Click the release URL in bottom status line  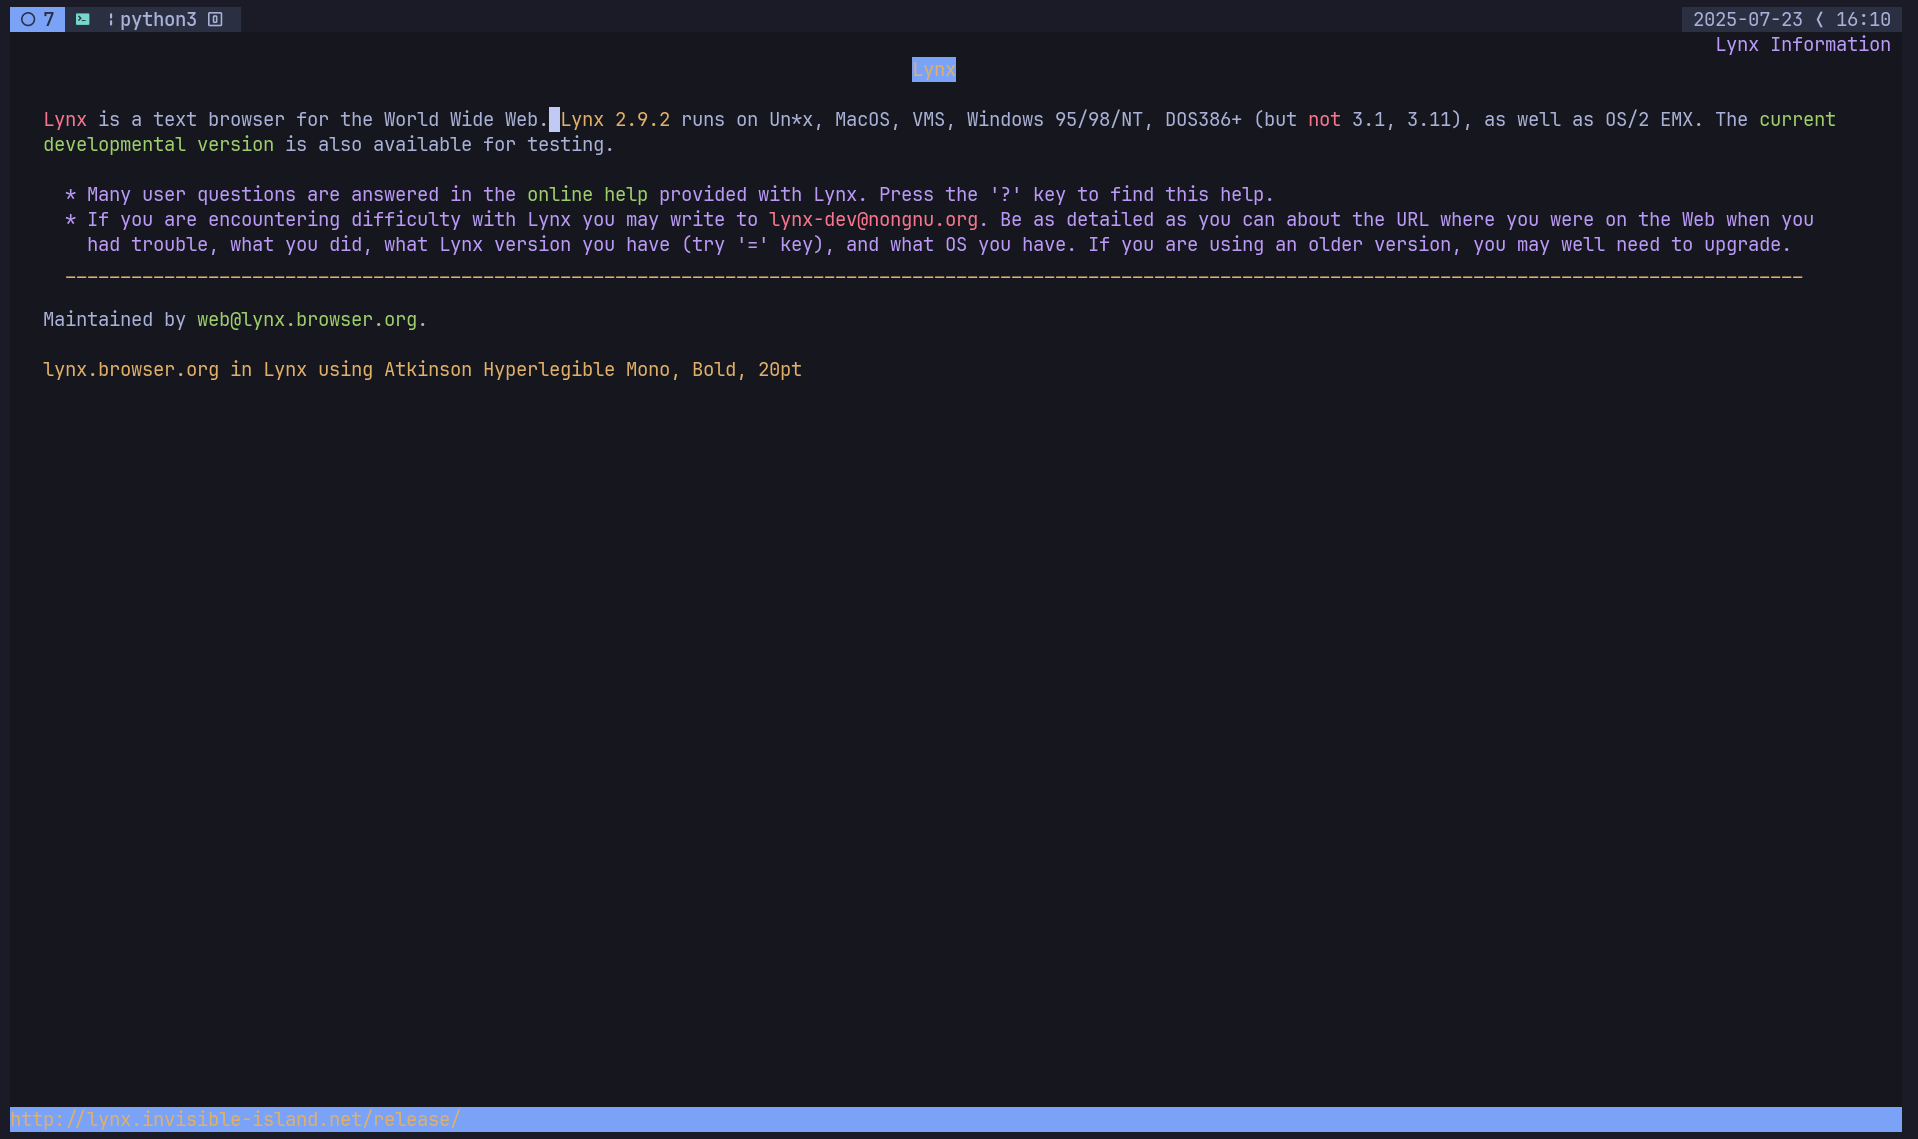235,1119
